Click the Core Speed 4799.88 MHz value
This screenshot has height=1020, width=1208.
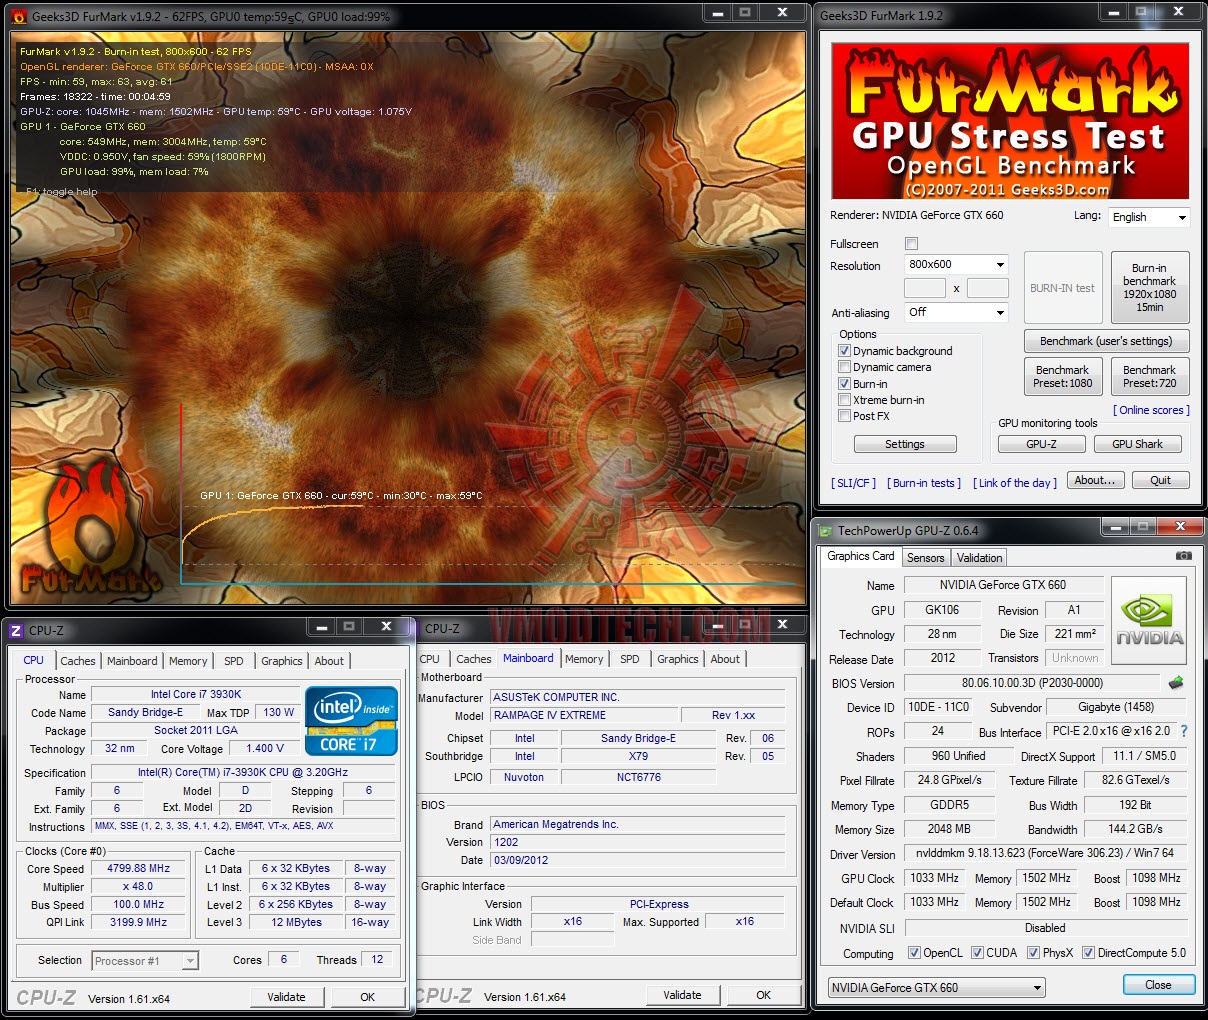click(139, 868)
